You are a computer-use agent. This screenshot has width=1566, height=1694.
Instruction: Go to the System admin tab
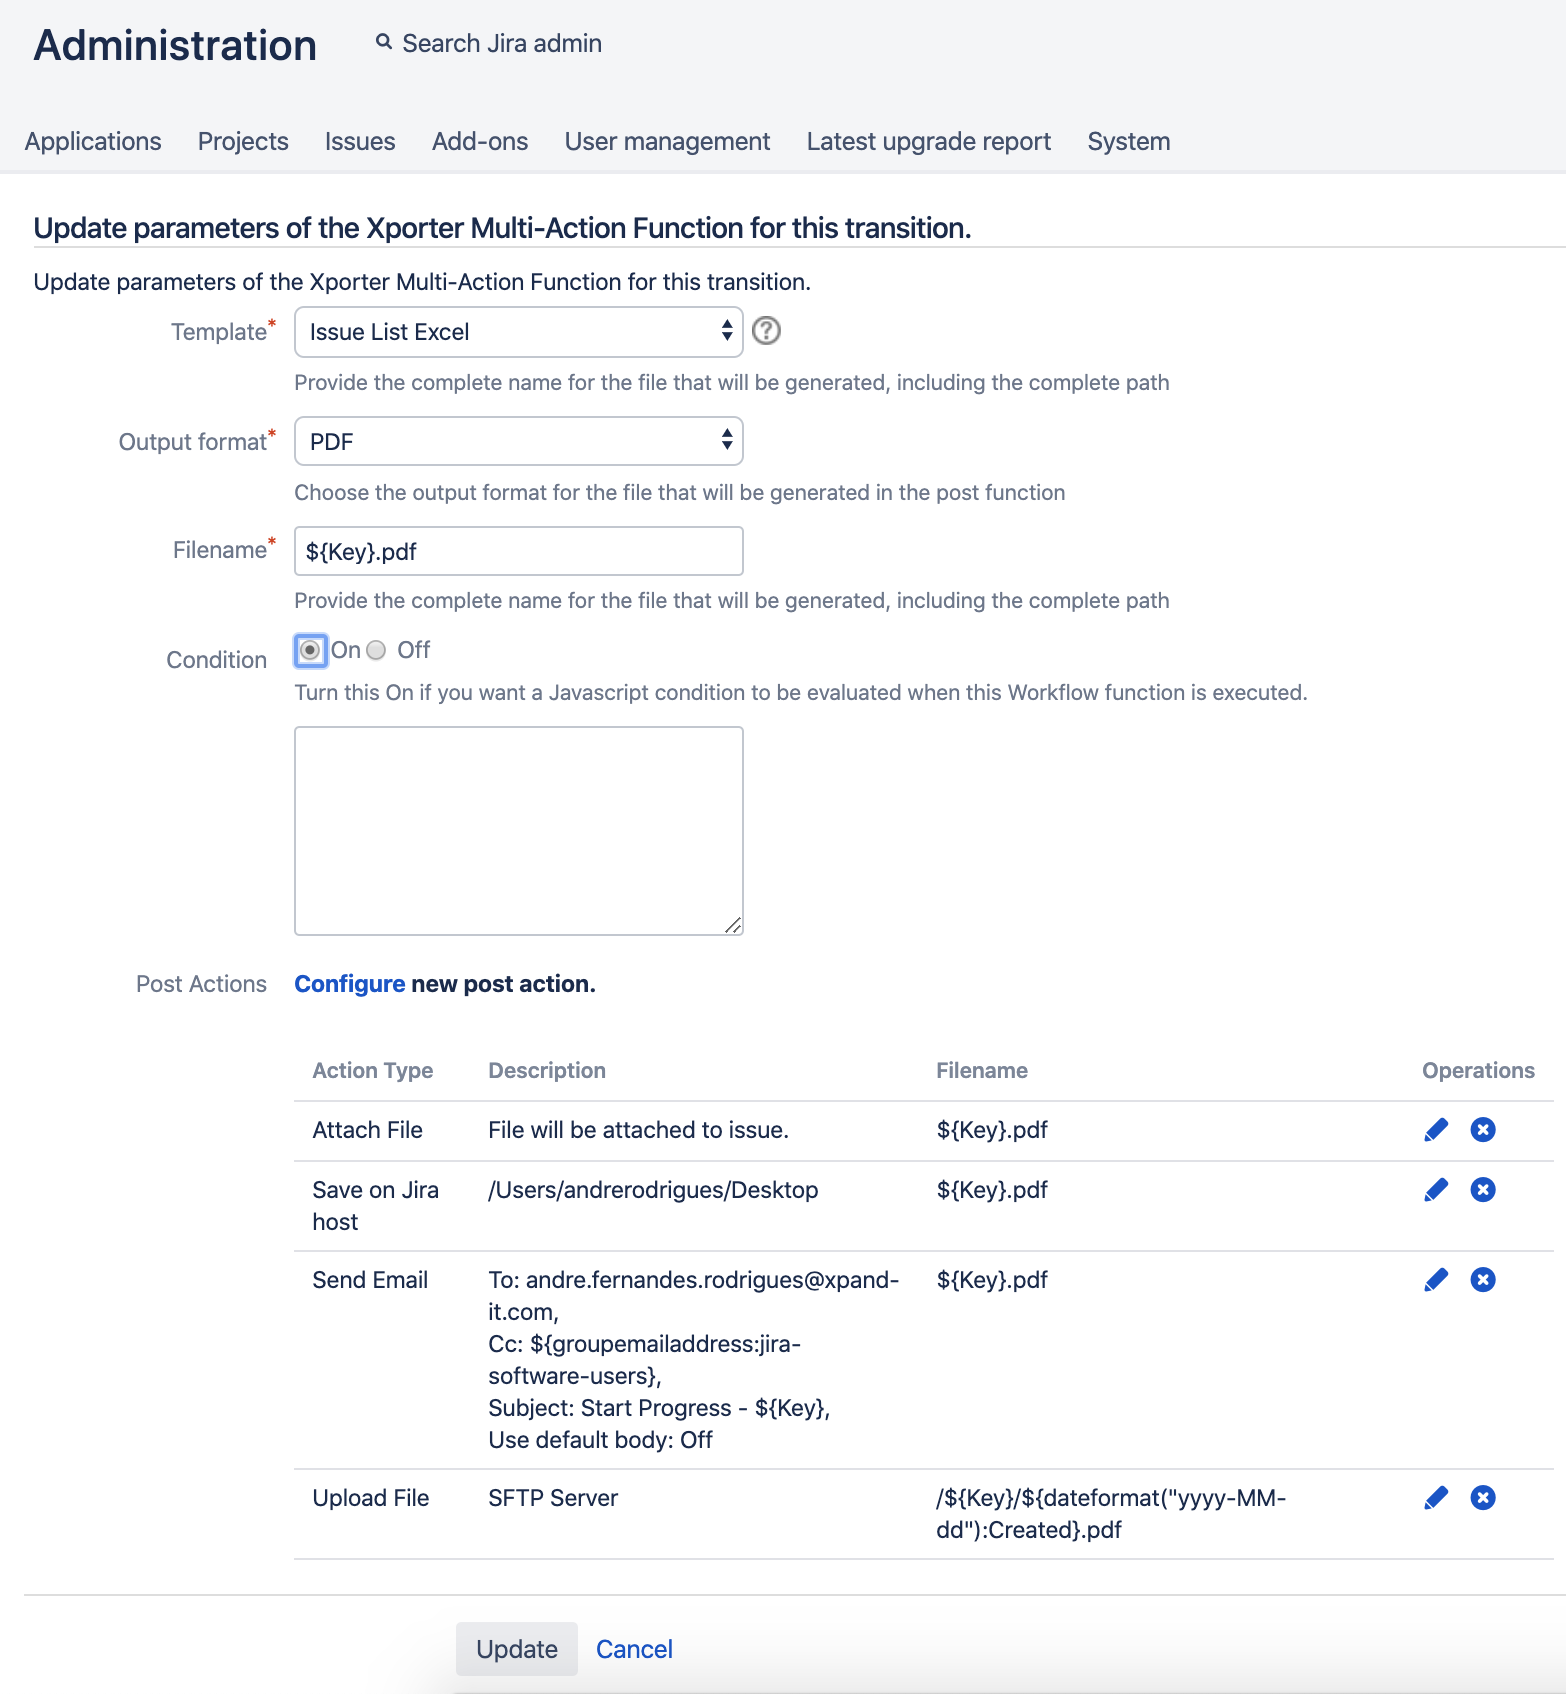(x=1128, y=142)
